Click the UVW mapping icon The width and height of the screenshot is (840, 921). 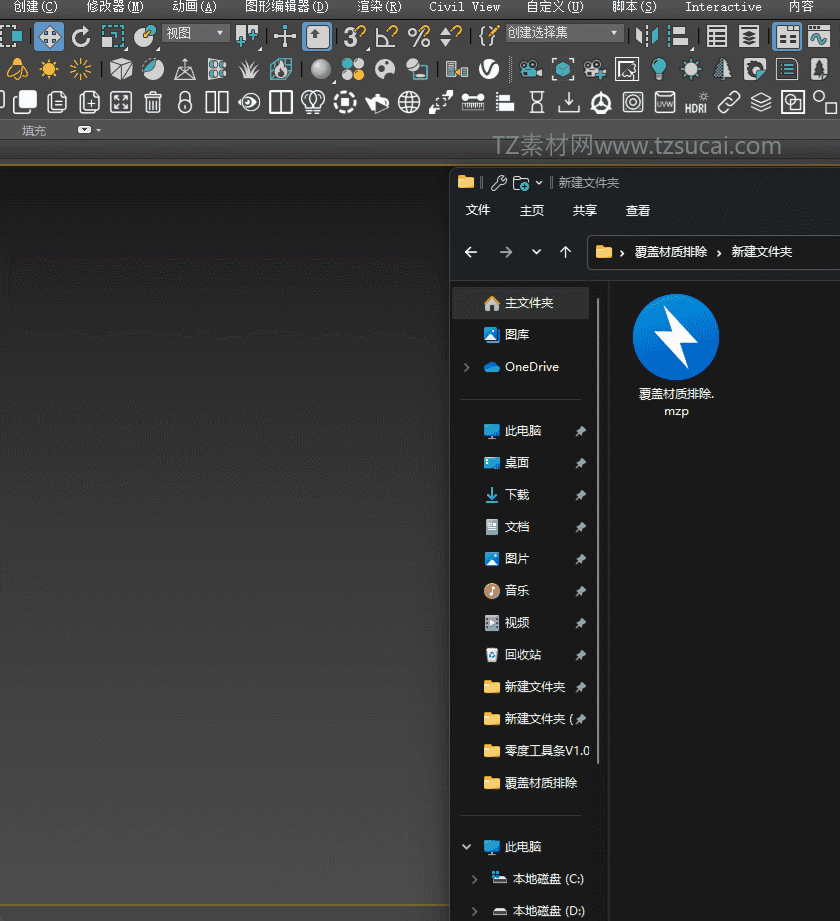[664, 103]
